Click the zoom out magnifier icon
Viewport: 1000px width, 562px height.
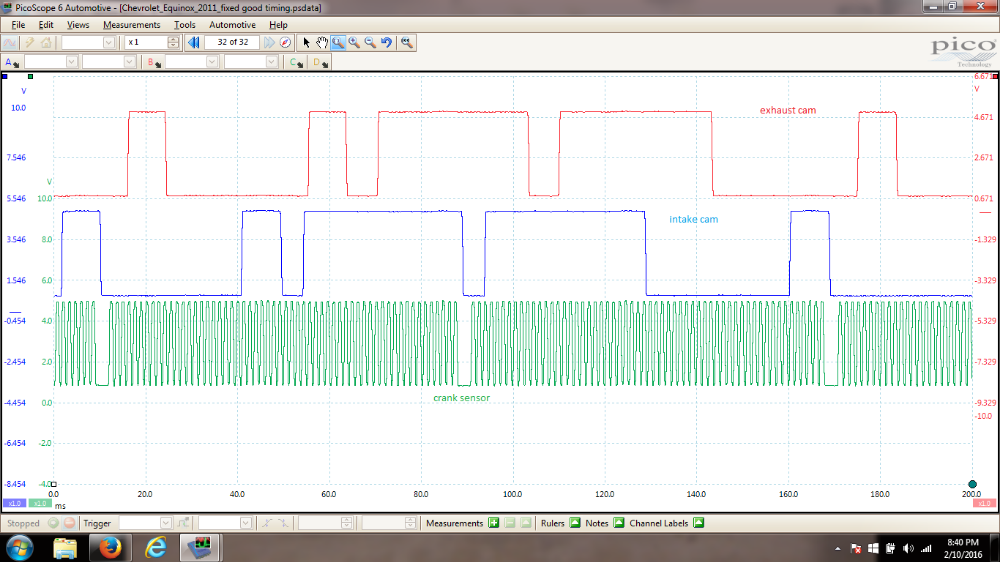click(x=370, y=43)
